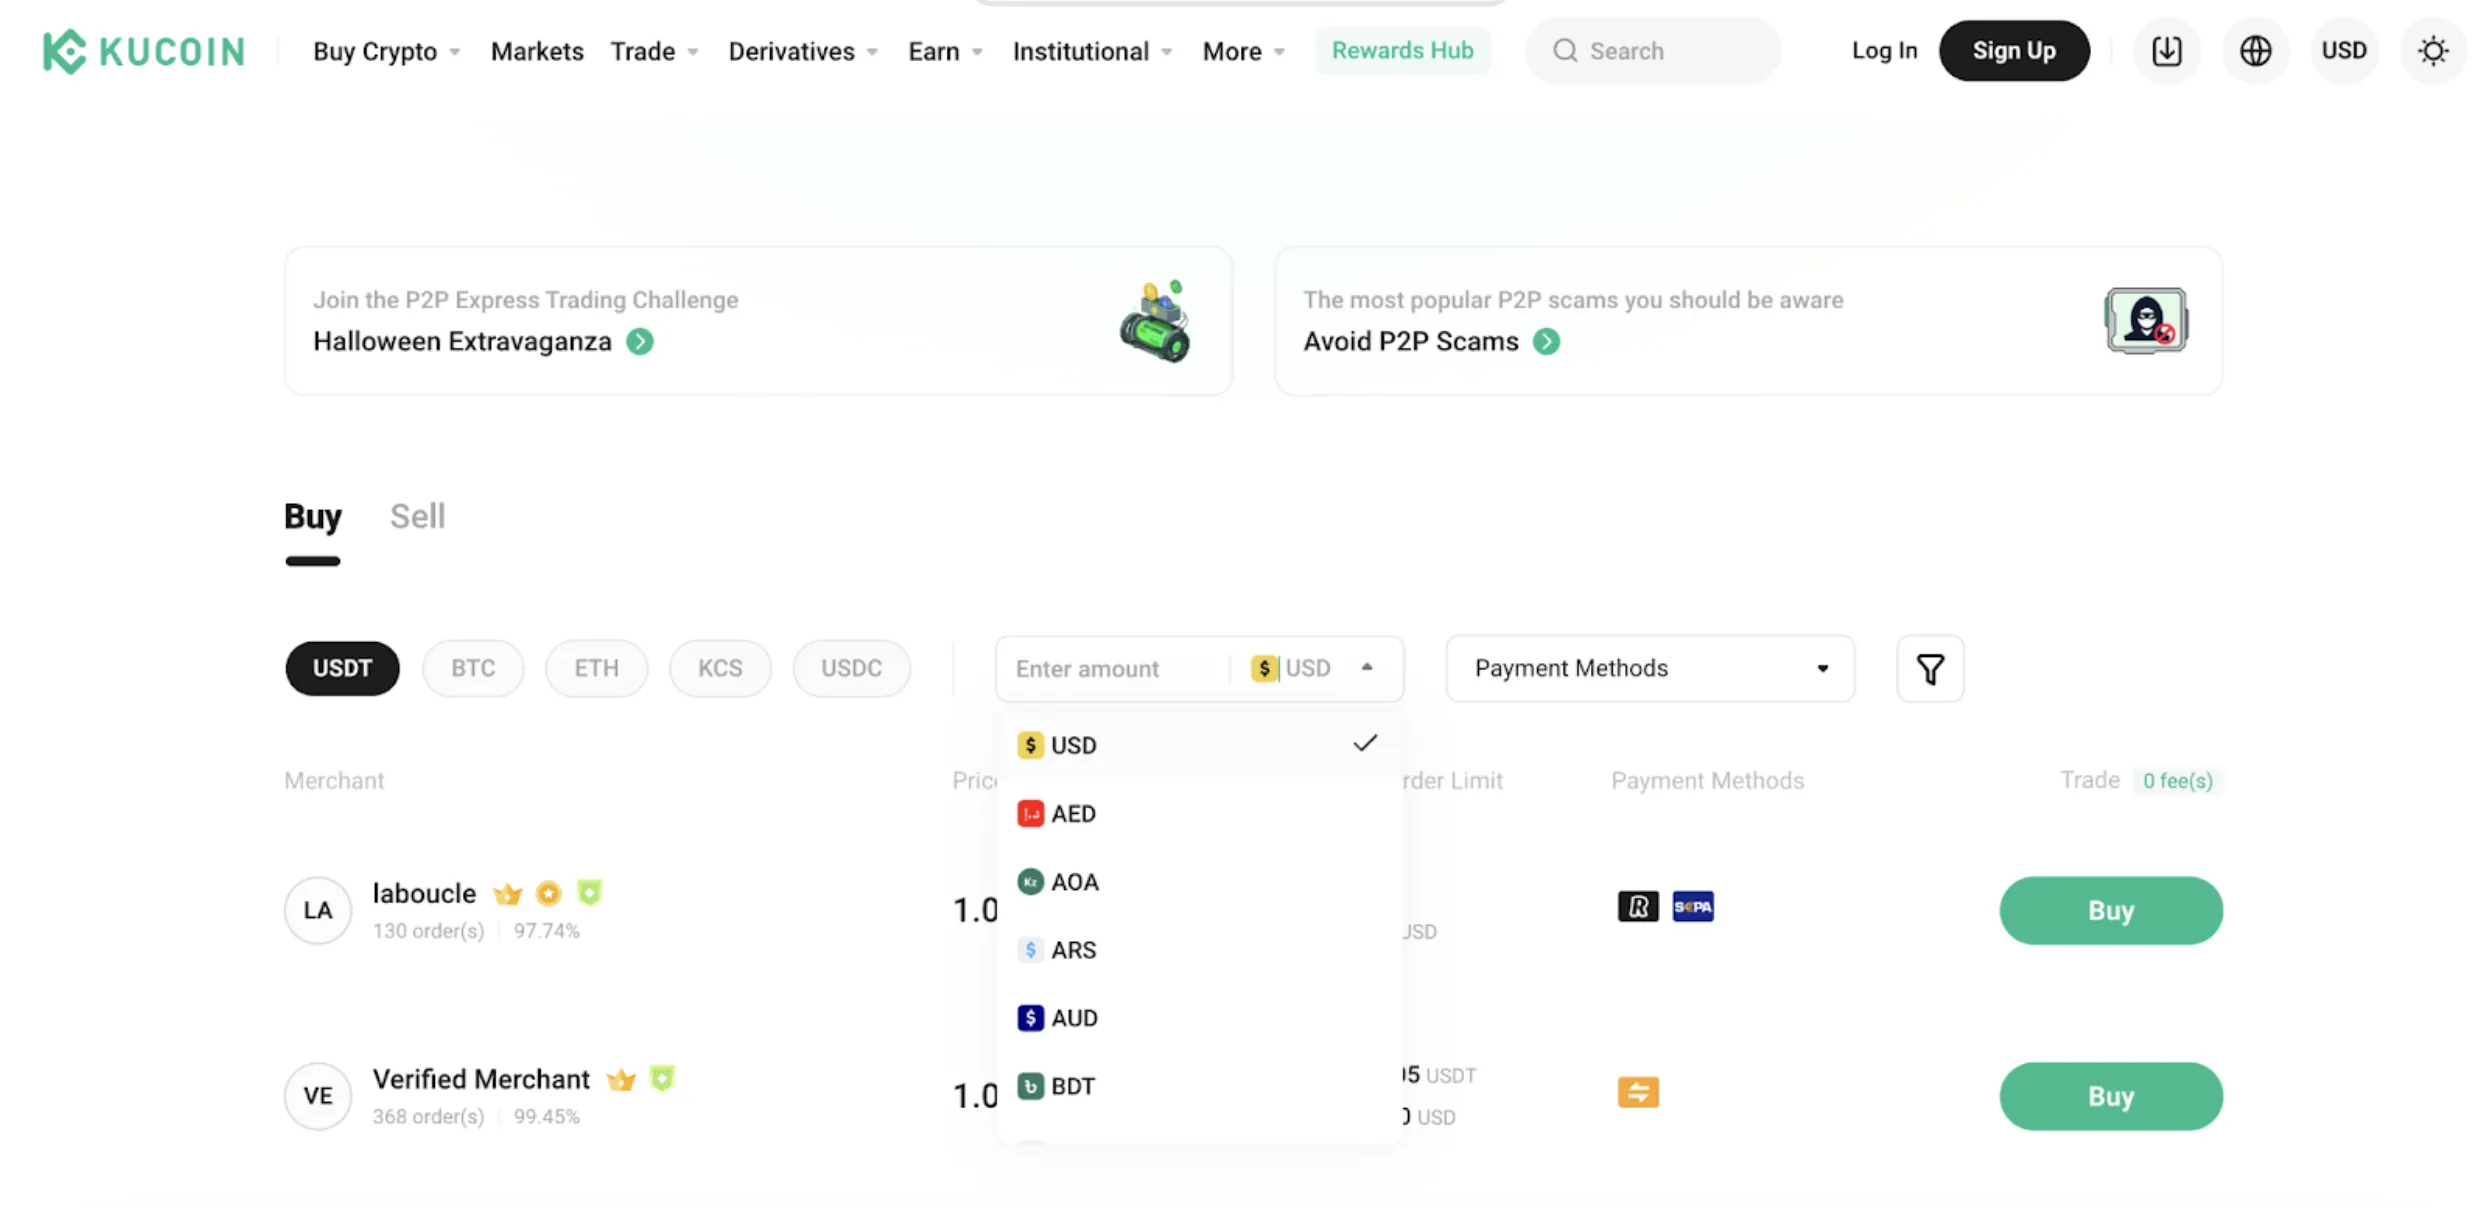
Task: Open the language globe icon
Action: coord(2255,51)
